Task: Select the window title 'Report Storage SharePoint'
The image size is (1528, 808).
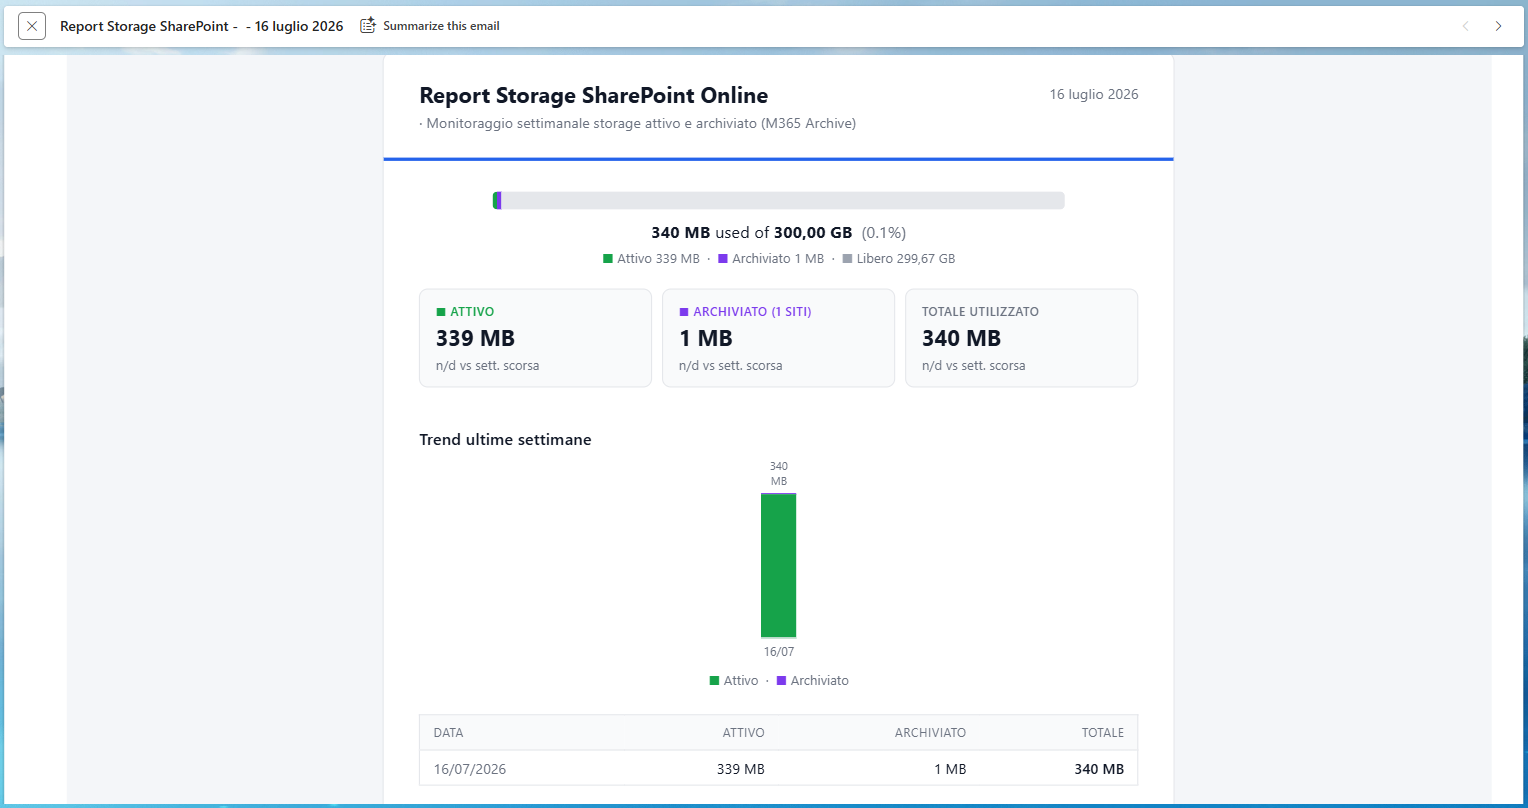Action: point(146,26)
